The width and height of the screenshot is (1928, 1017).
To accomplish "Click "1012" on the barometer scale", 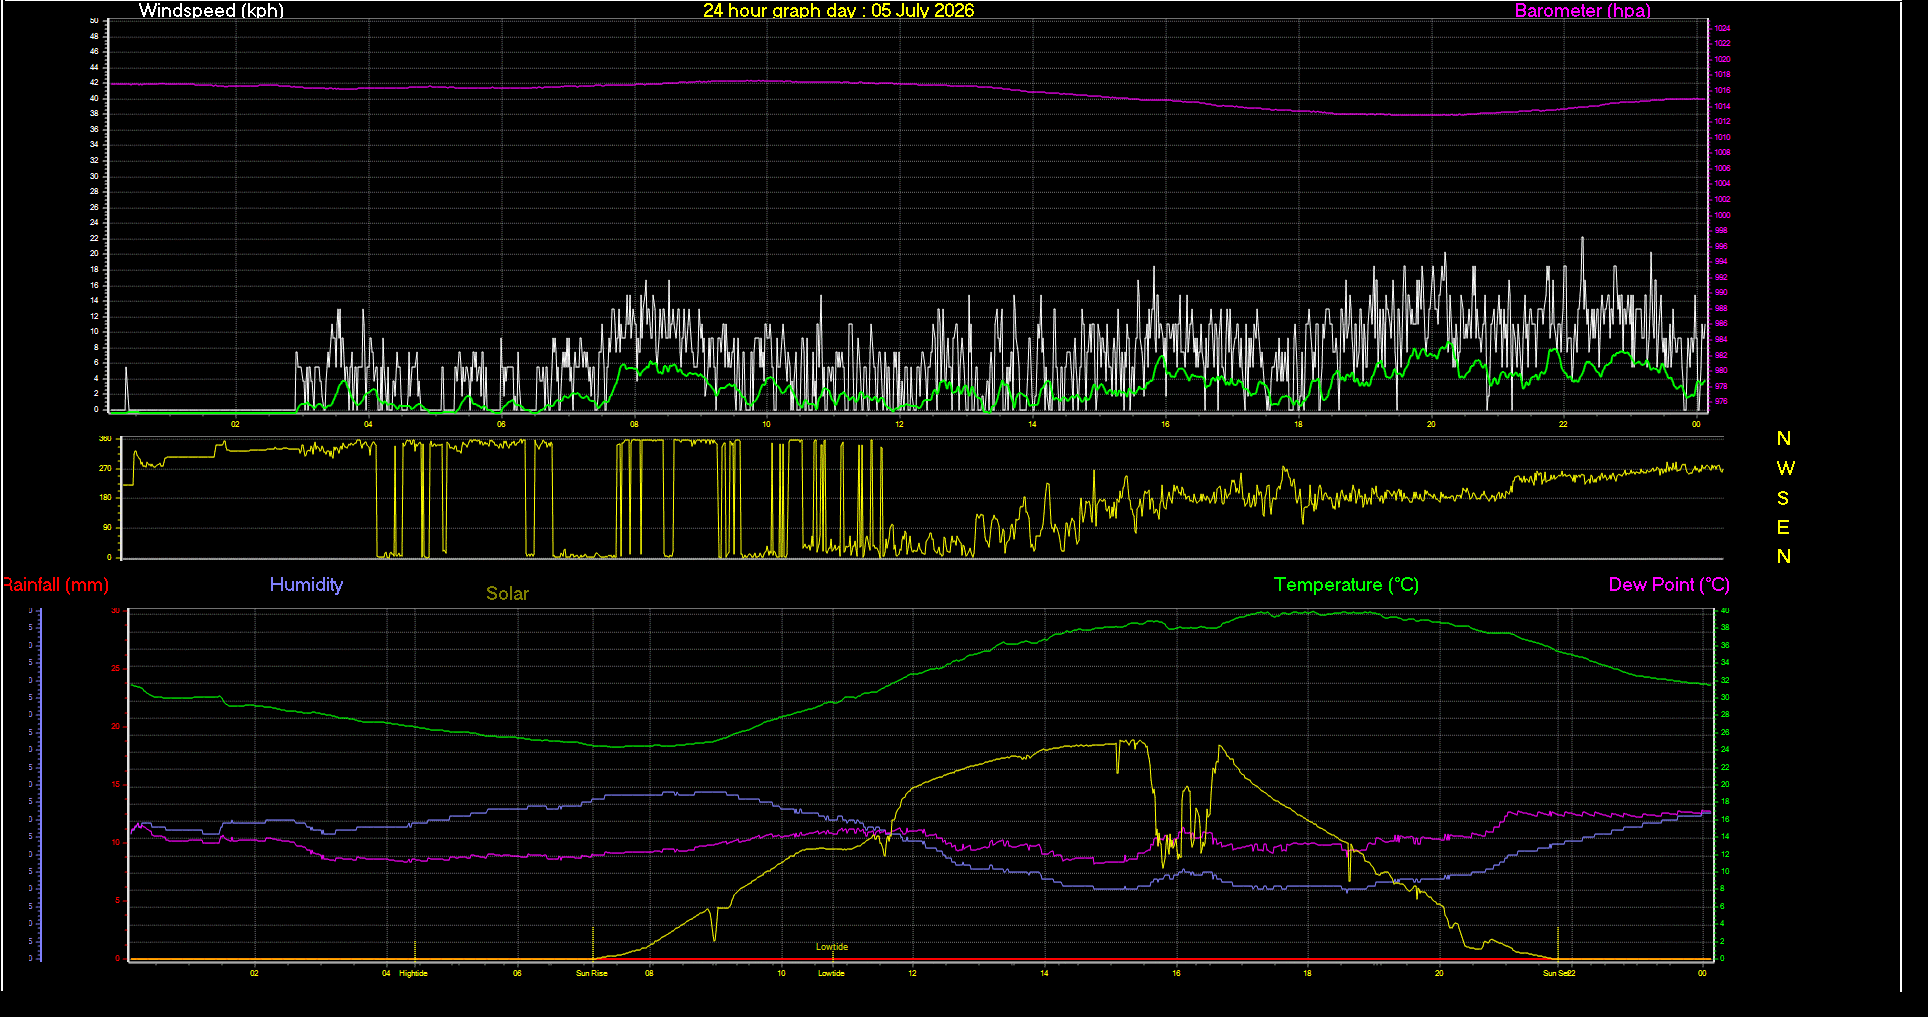I will point(1722,122).
